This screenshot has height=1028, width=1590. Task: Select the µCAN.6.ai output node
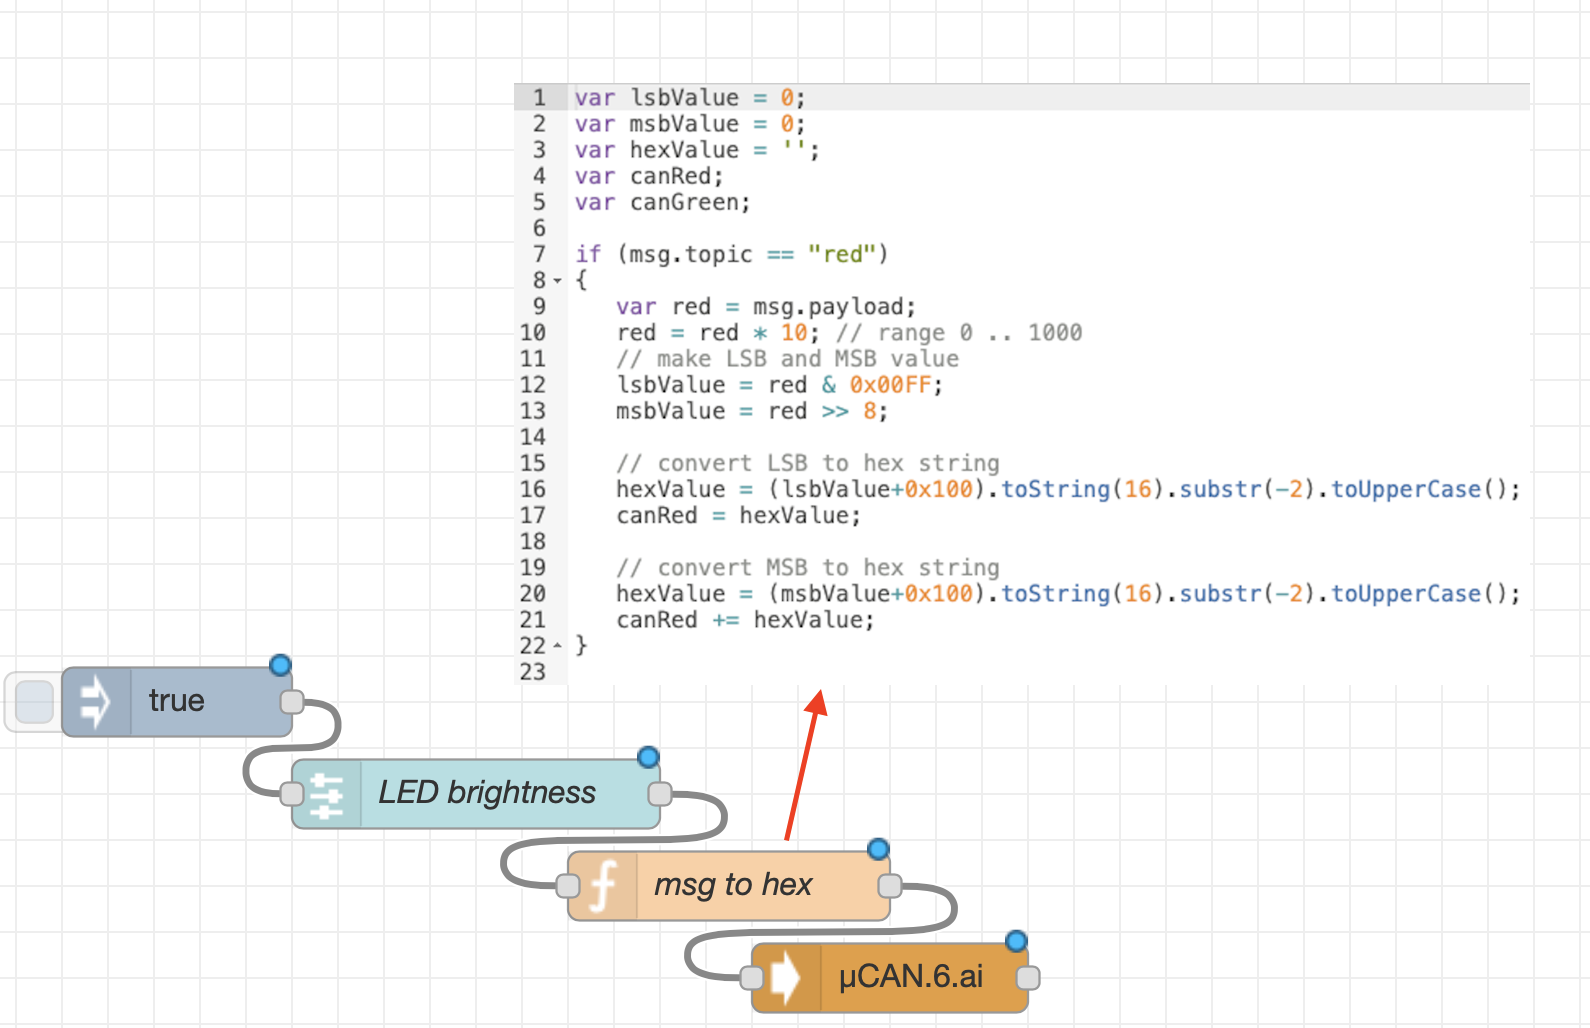click(x=890, y=978)
